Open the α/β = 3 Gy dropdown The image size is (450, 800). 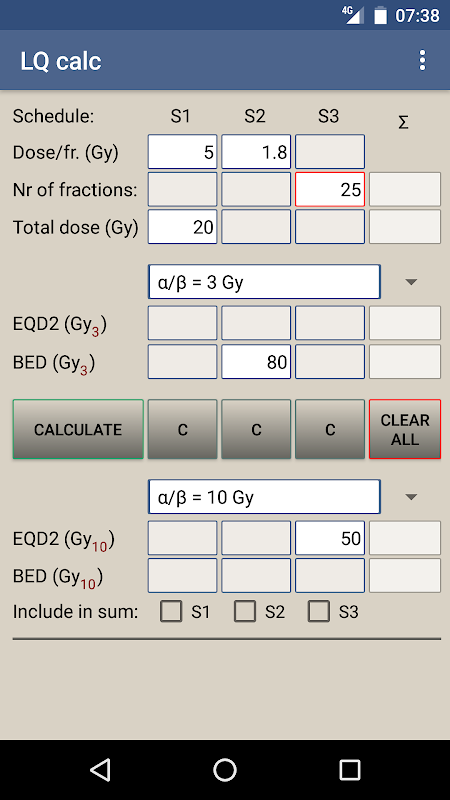tap(264, 282)
